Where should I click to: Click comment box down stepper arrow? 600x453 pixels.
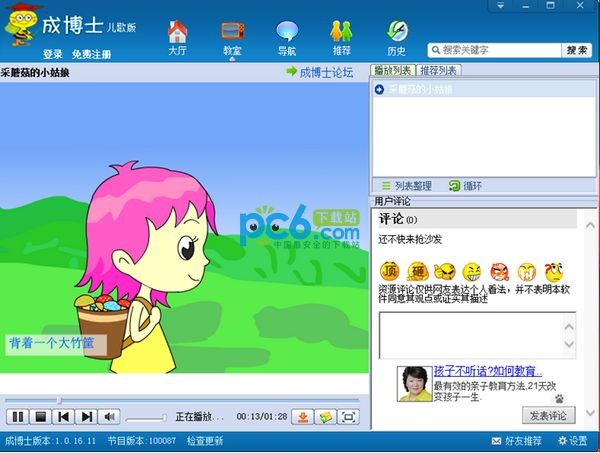point(569,344)
